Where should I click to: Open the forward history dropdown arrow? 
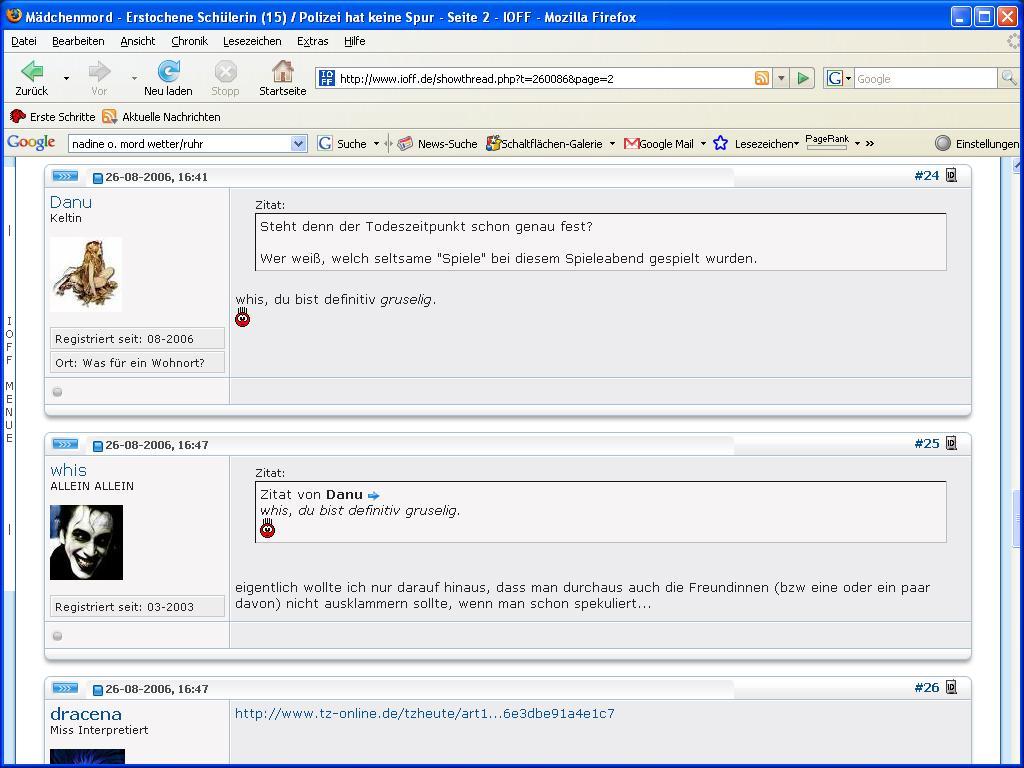pos(135,78)
